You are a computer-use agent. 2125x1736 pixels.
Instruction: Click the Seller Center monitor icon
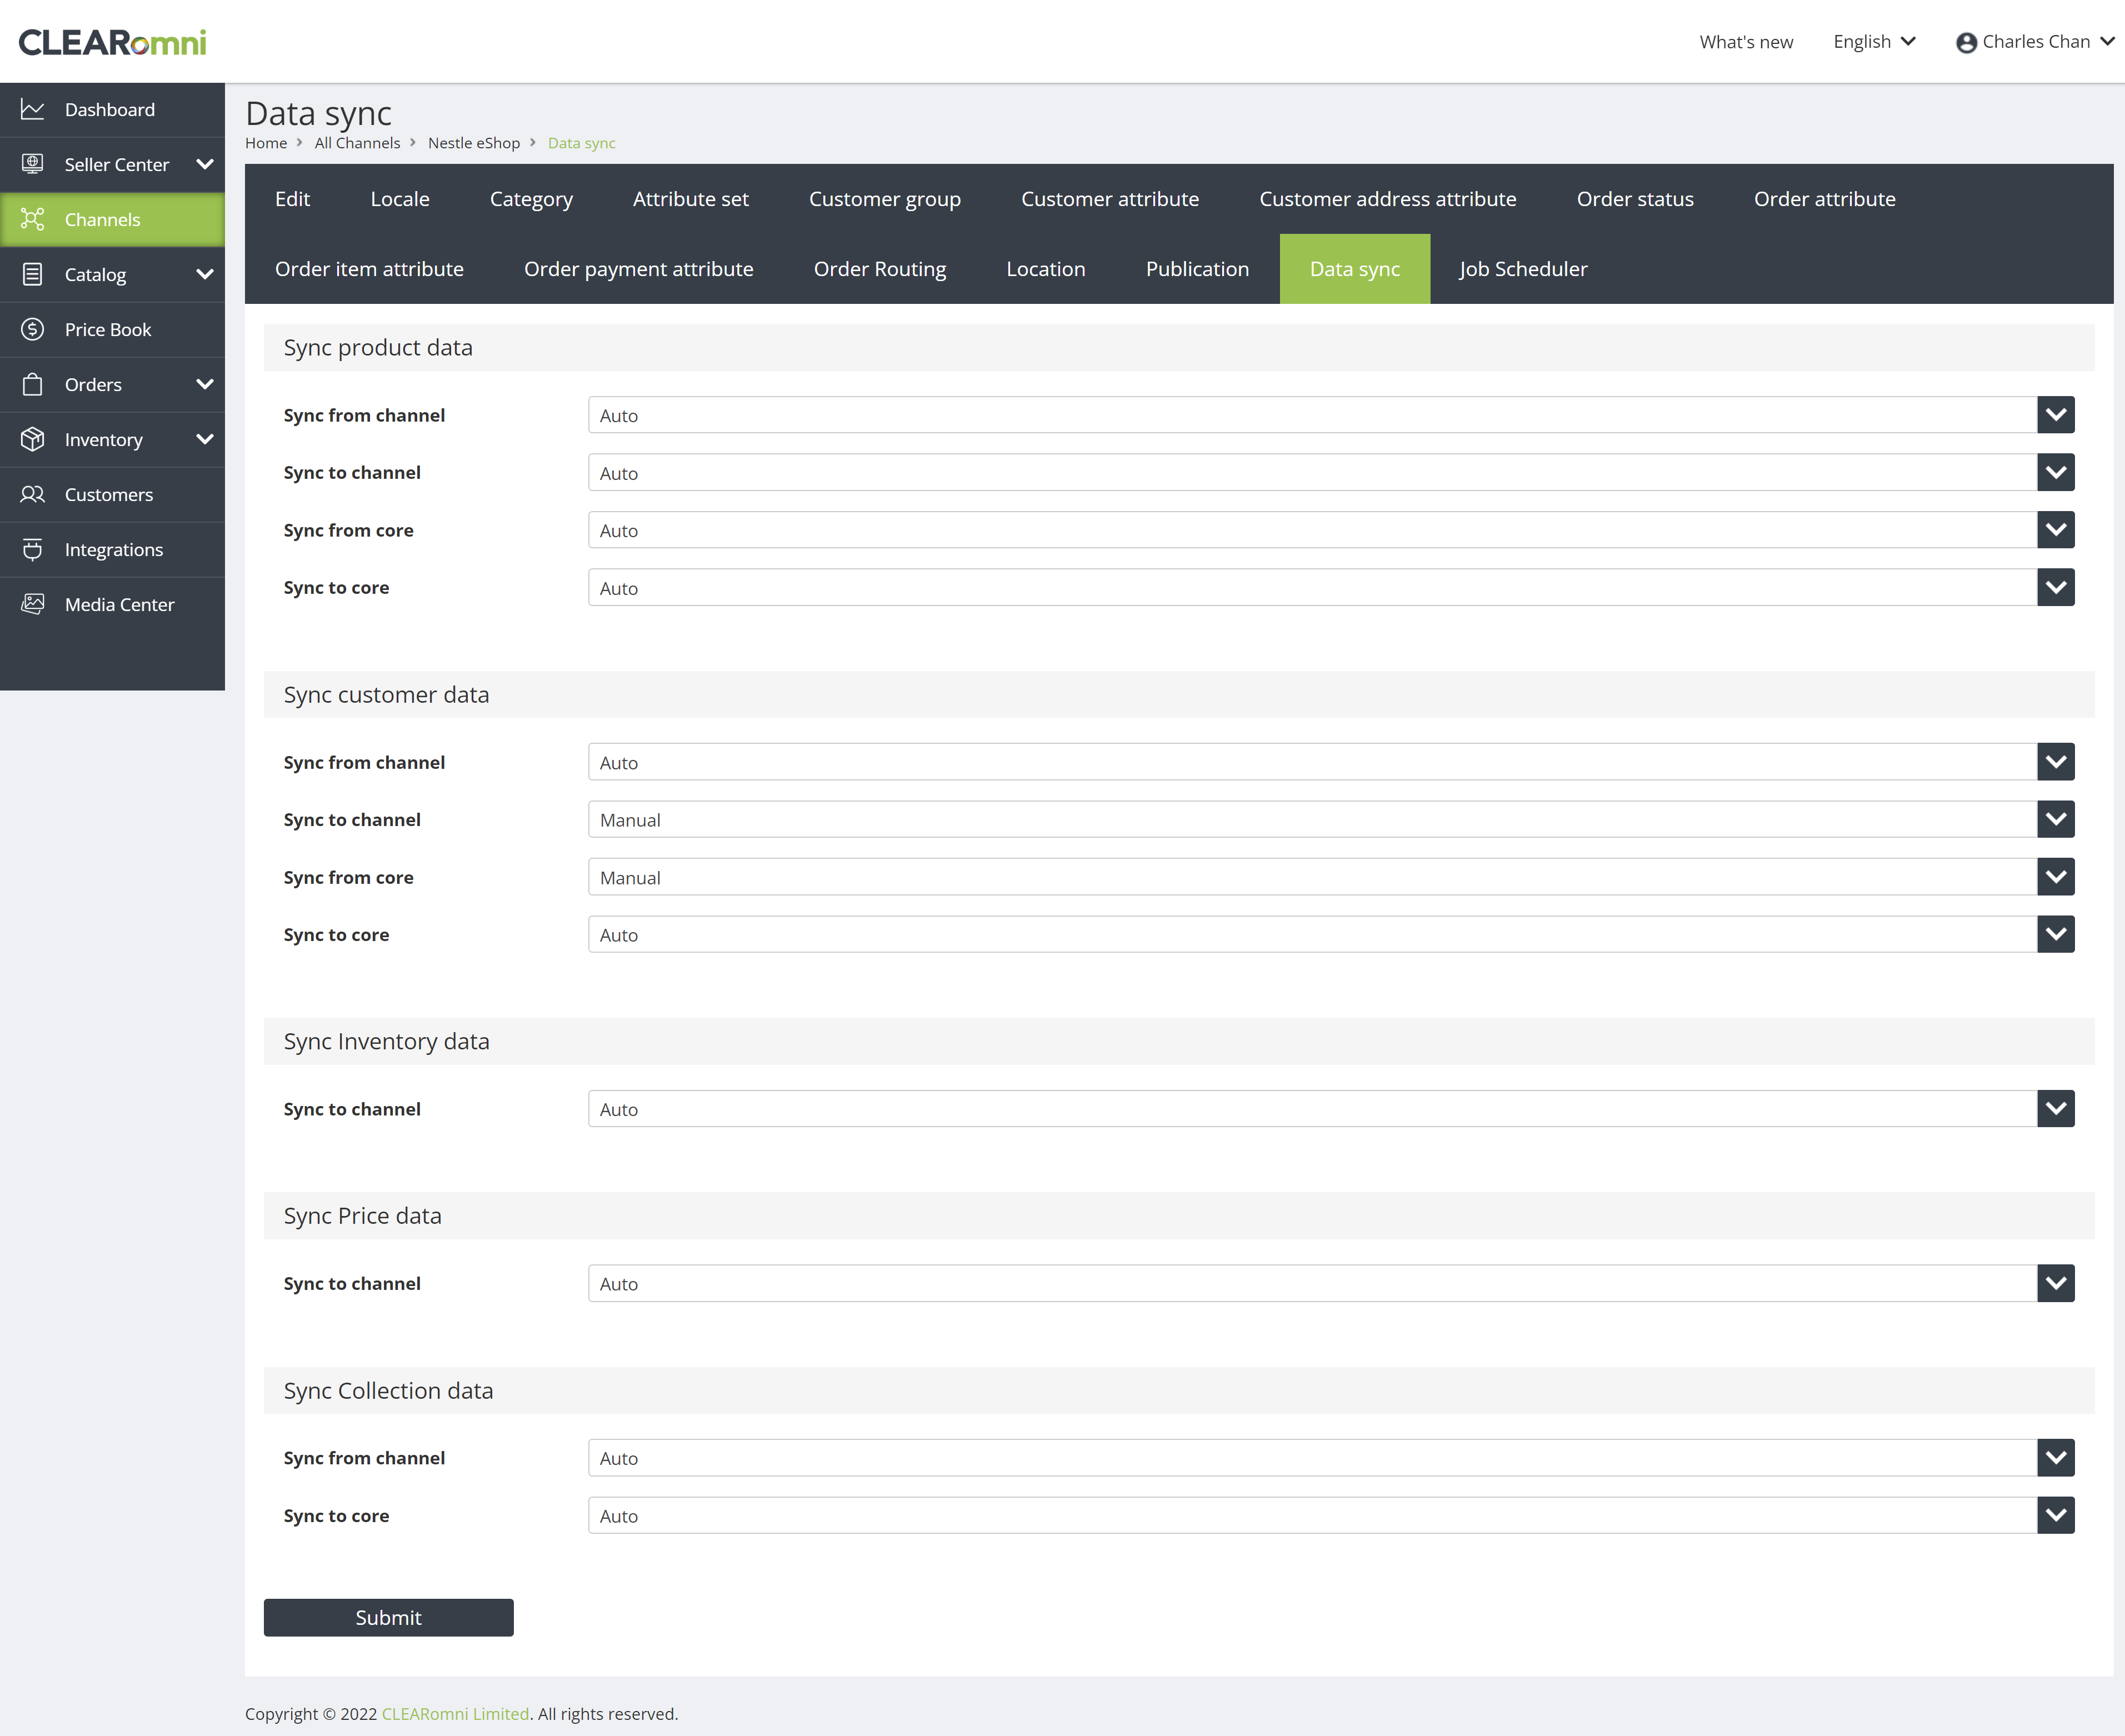(32, 165)
